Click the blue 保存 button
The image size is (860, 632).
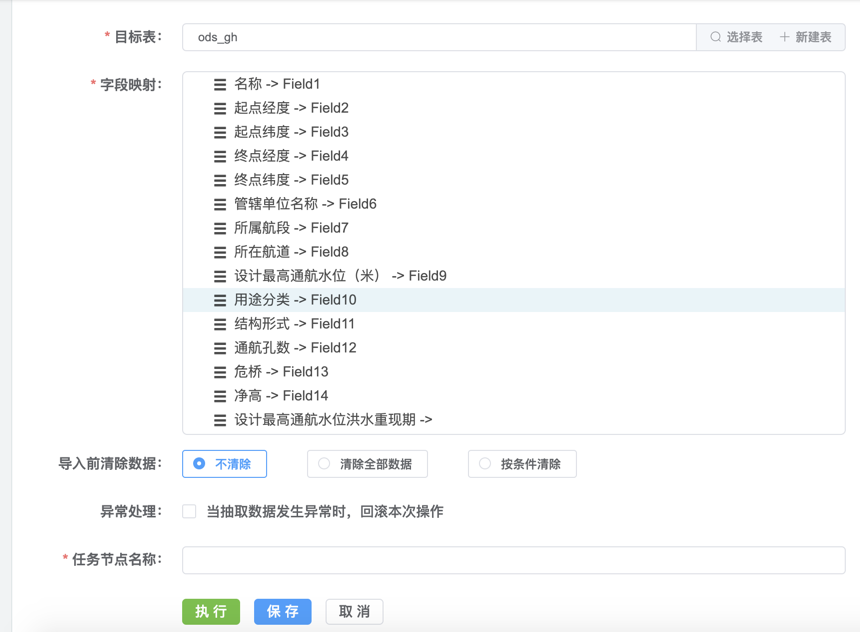283,612
